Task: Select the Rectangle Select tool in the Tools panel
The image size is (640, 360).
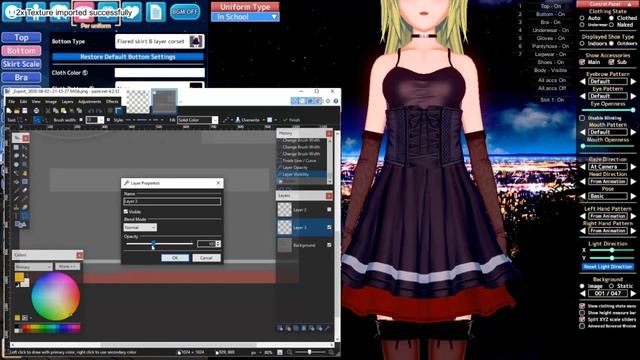Action: 16,147
